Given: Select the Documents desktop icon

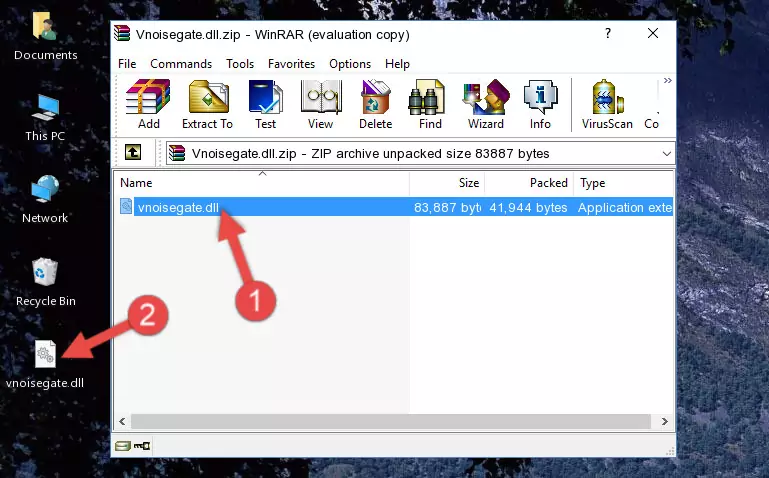Looking at the screenshot, I should tap(46, 35).
